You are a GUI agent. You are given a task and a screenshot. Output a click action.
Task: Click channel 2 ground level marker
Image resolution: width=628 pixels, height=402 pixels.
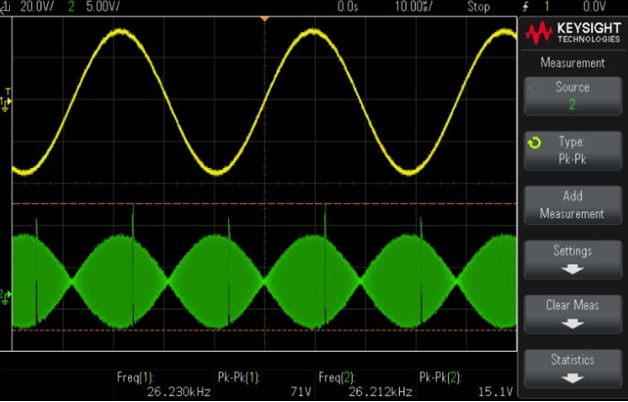point(5,294)
